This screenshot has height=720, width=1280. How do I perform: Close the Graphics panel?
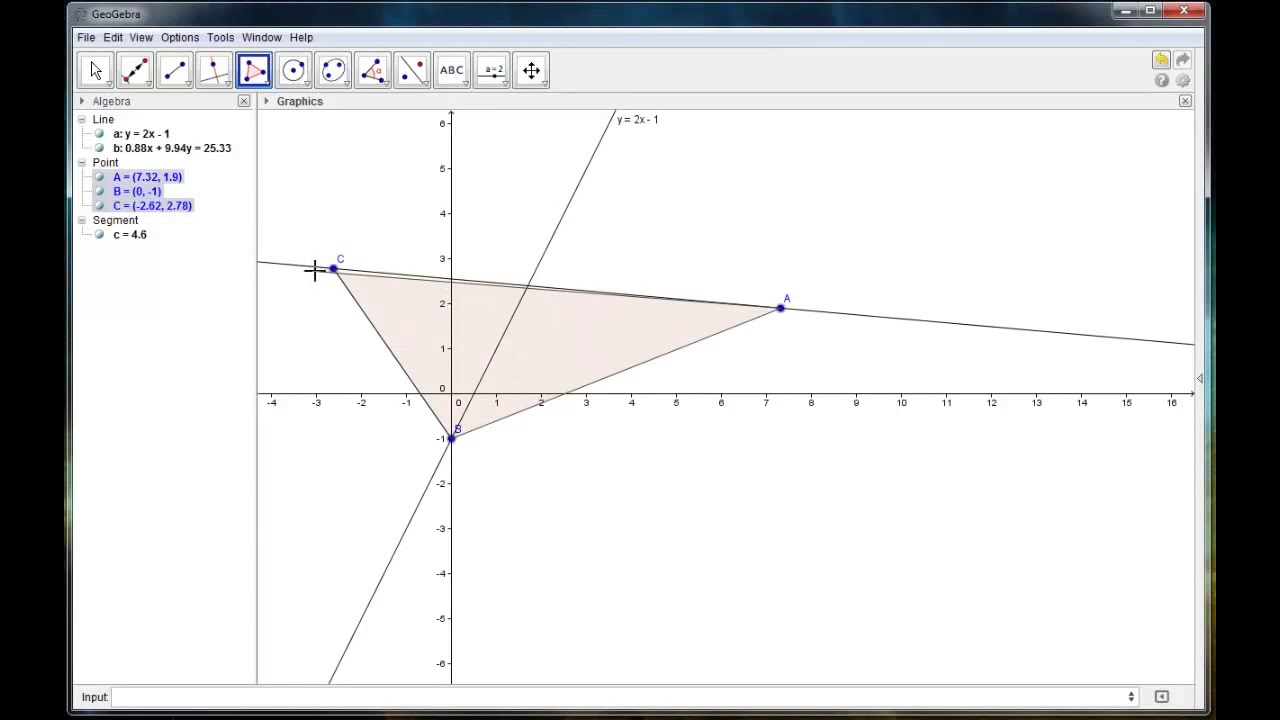point(1185,101)
